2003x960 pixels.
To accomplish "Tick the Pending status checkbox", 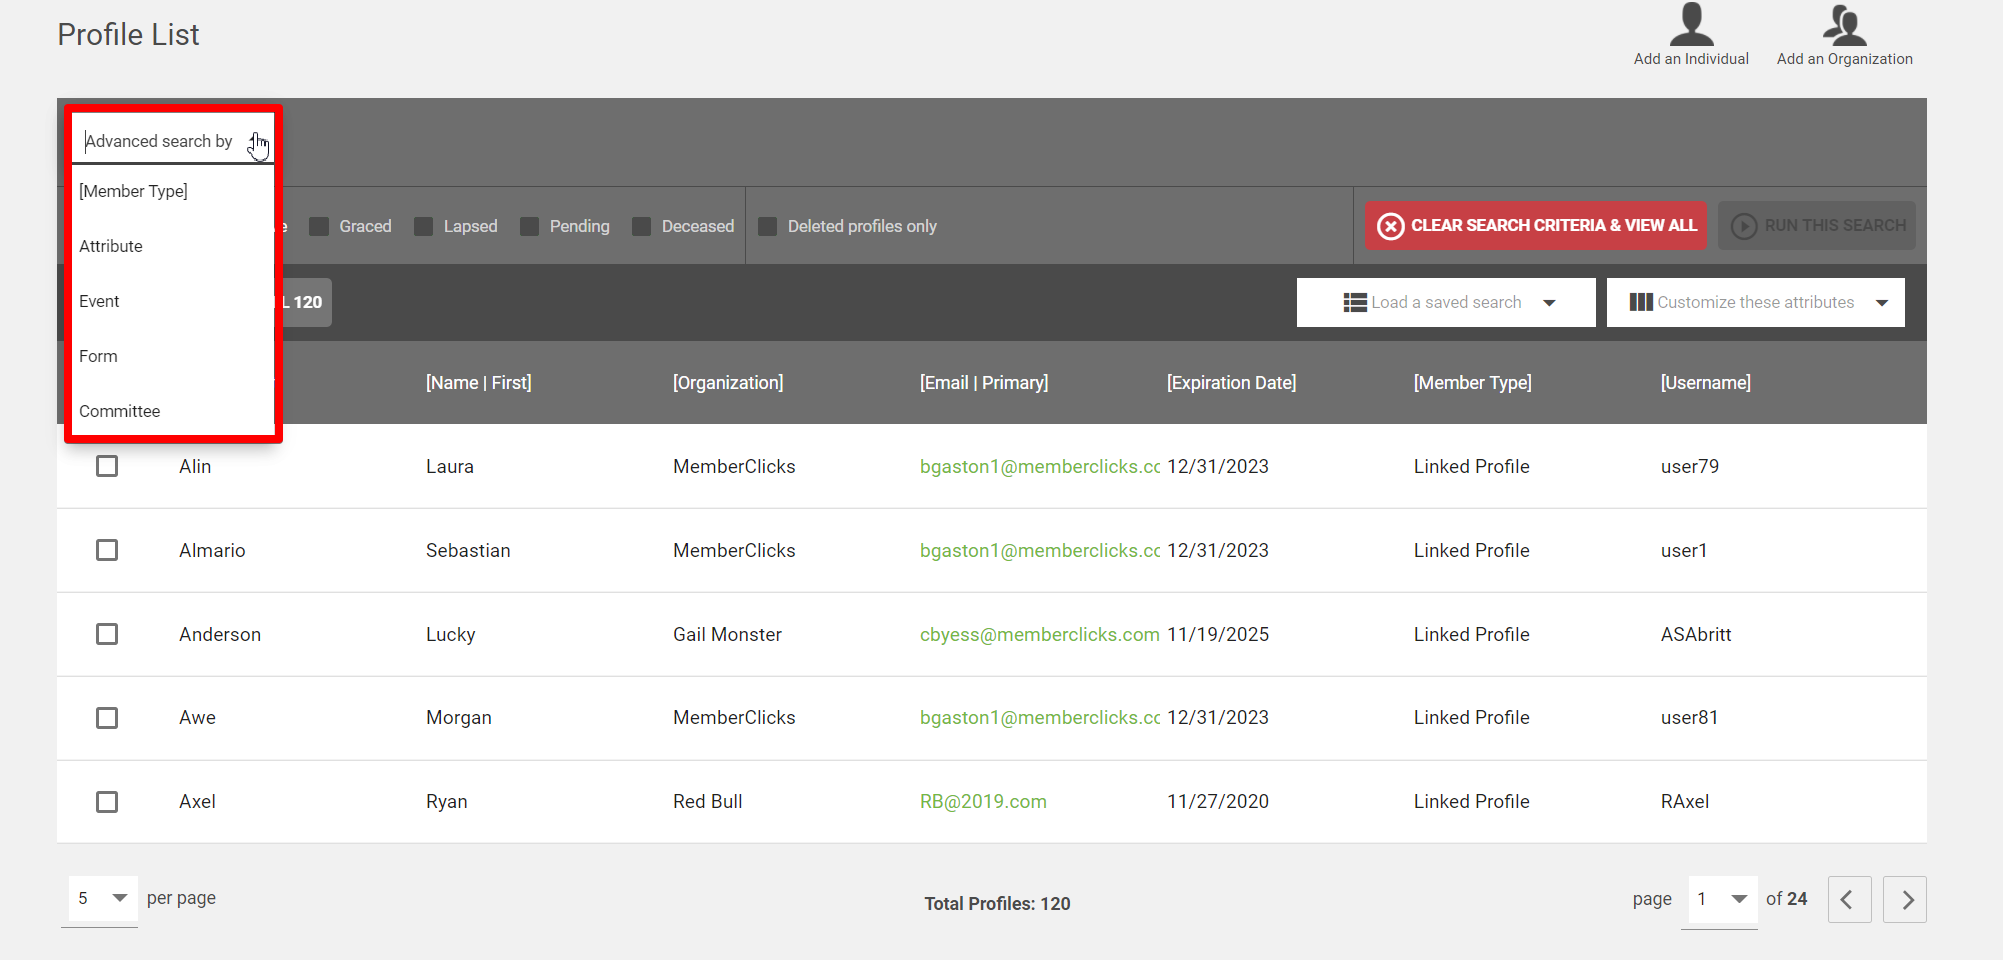I will tap(529, 226).
